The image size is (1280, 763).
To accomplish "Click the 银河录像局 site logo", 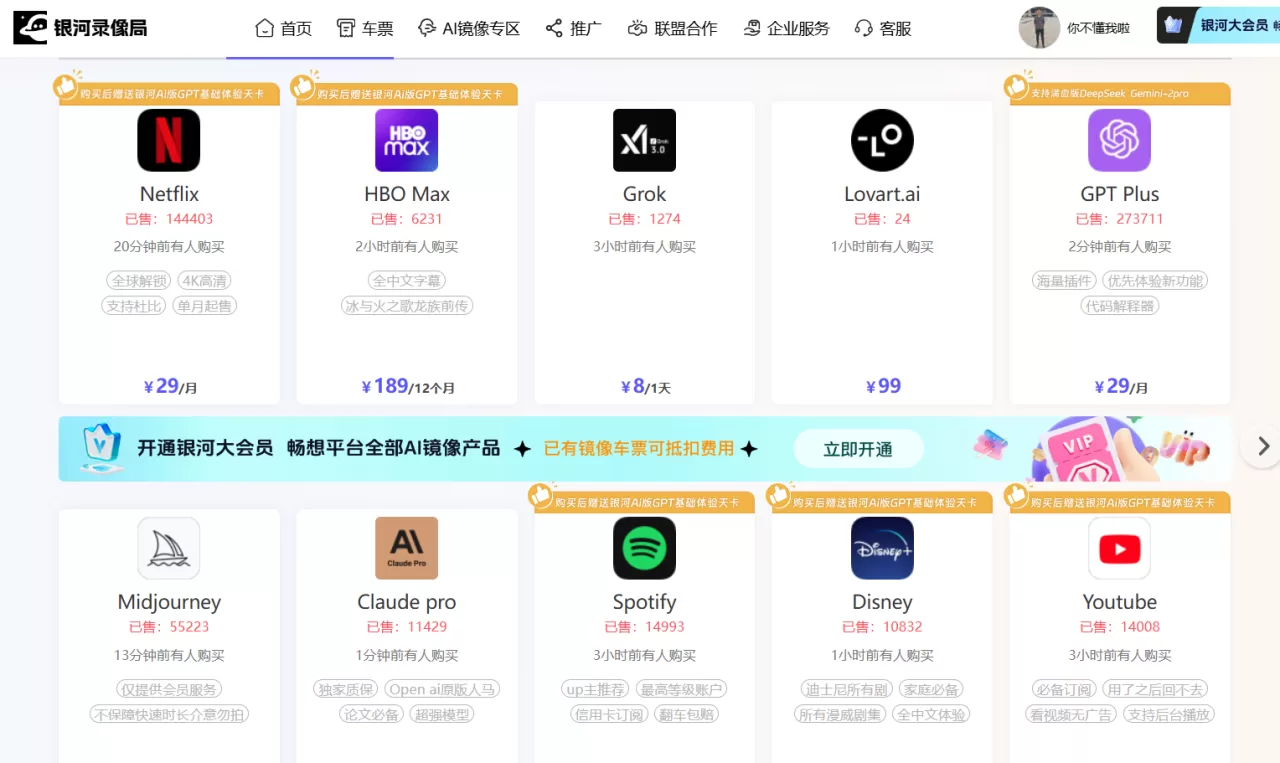I will click(x=80, y=28).
